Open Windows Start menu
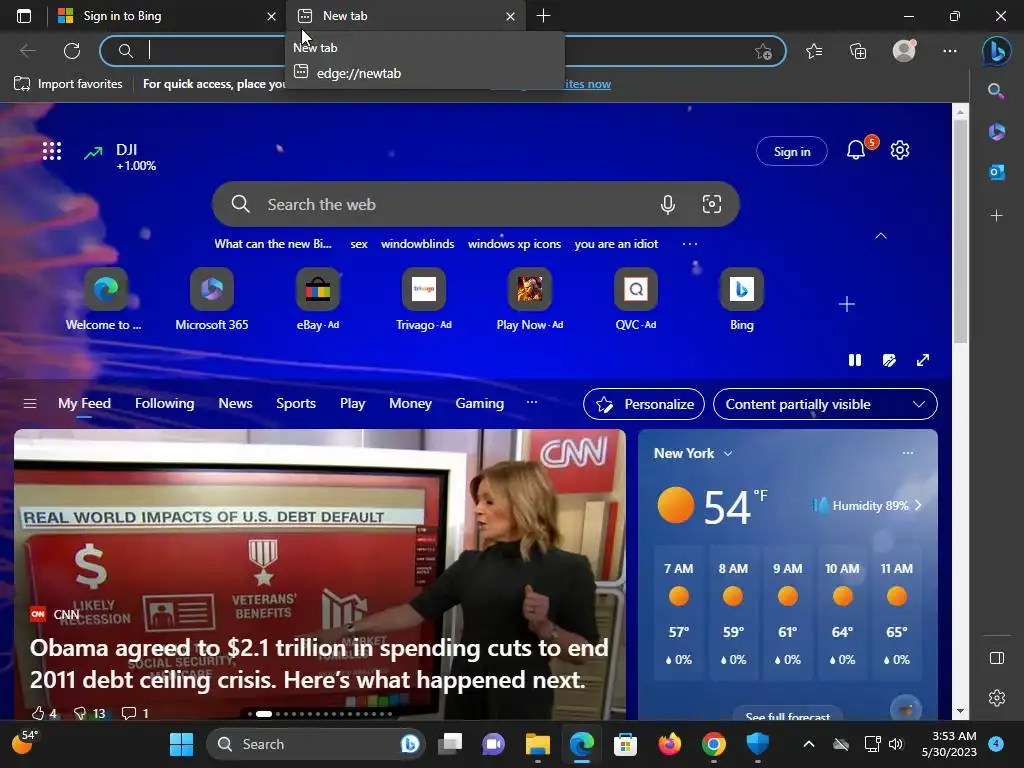 click(x=181, y=744)
